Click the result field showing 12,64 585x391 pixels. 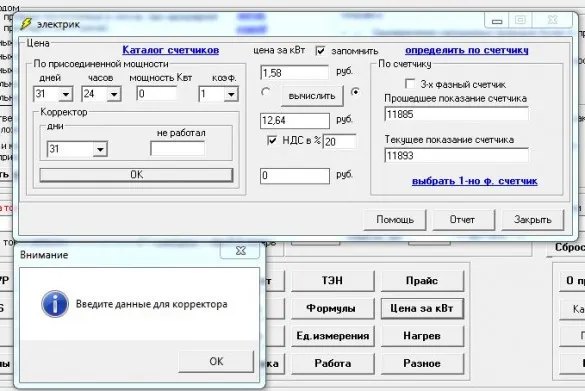(295, 121)
